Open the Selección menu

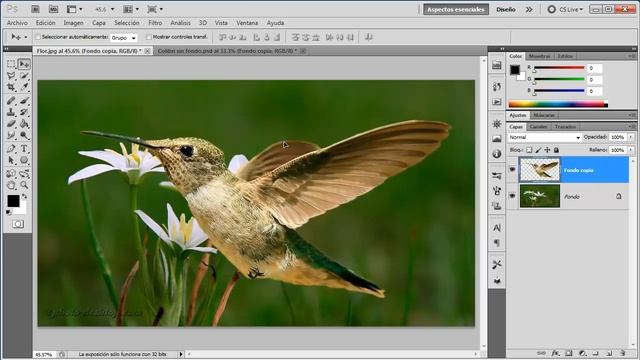(x=127, y=23)
